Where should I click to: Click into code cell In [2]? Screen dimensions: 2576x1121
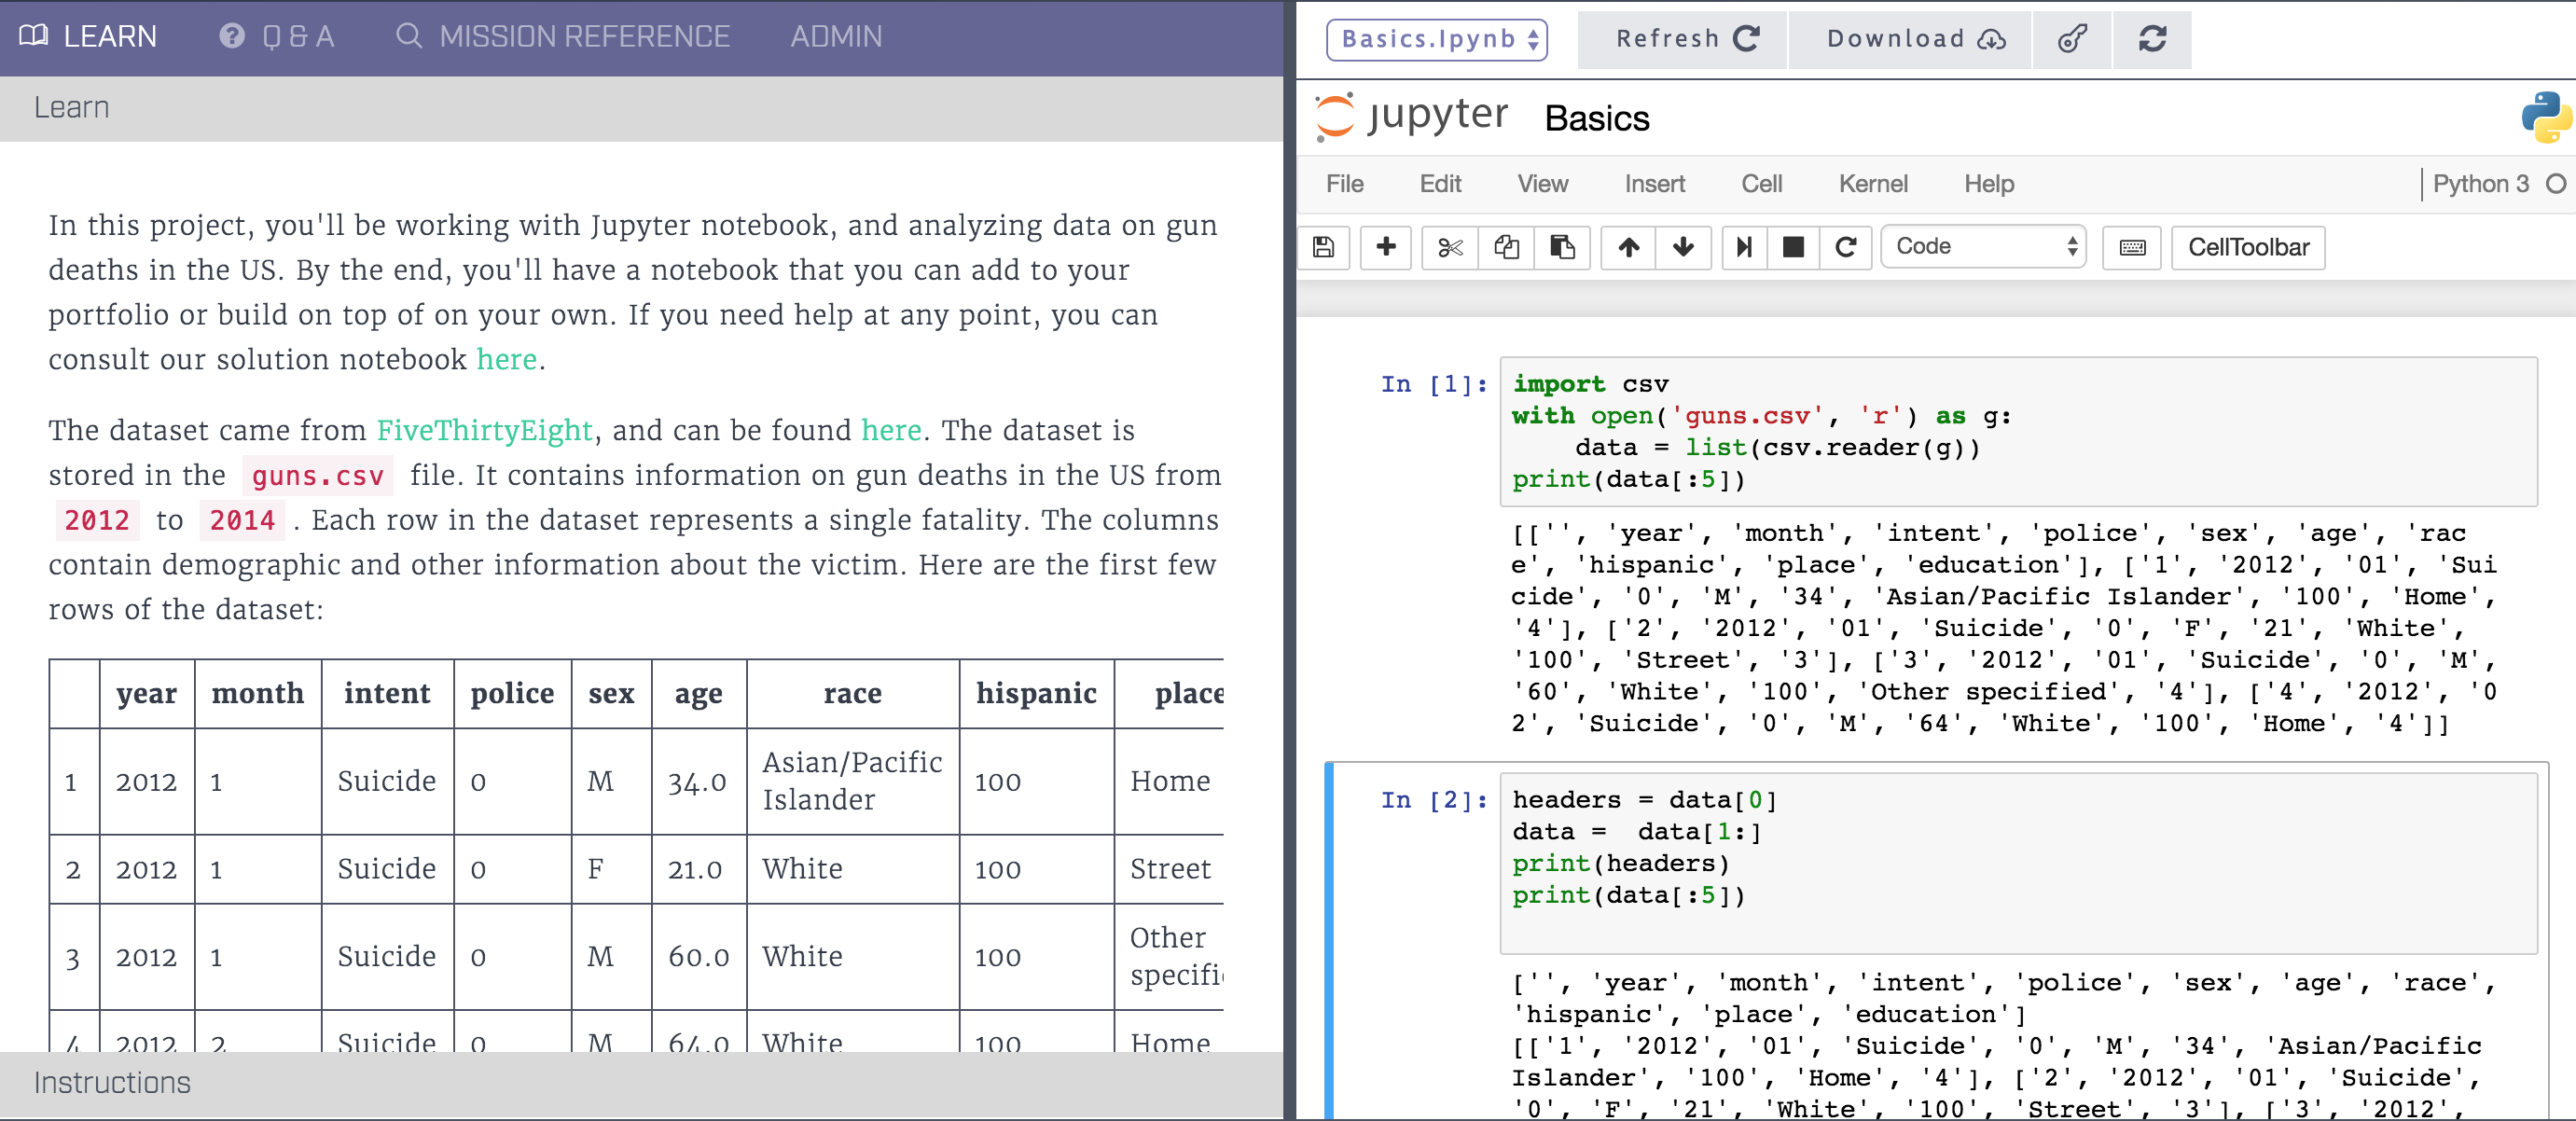click(2018, 863)
